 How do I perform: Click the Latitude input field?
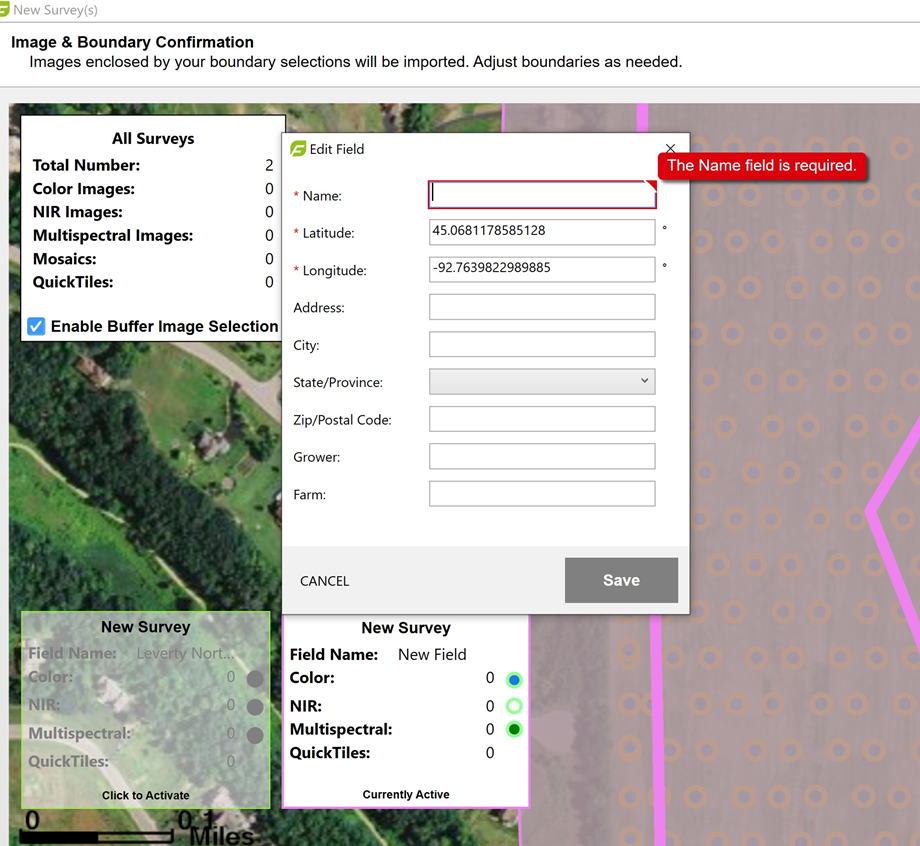[x=542, y=232]
